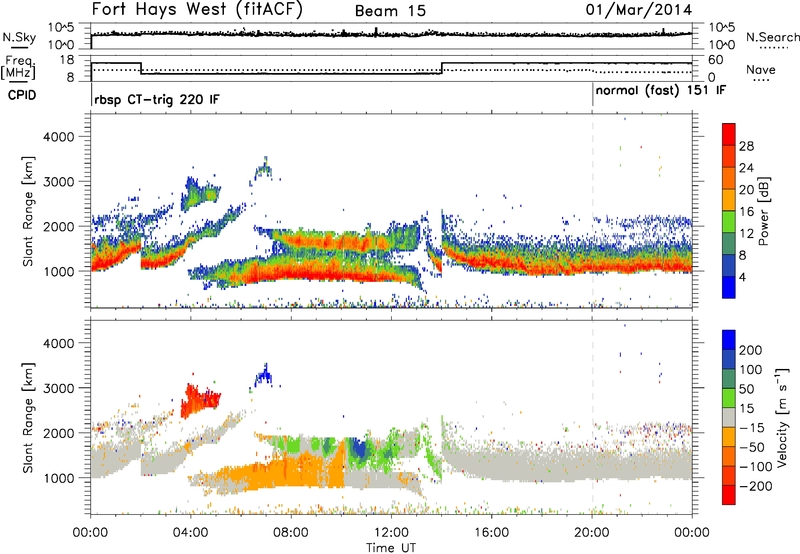Select the 'Beam 15' label
This screenshot has height=554, width=800.
click(390, 11)
